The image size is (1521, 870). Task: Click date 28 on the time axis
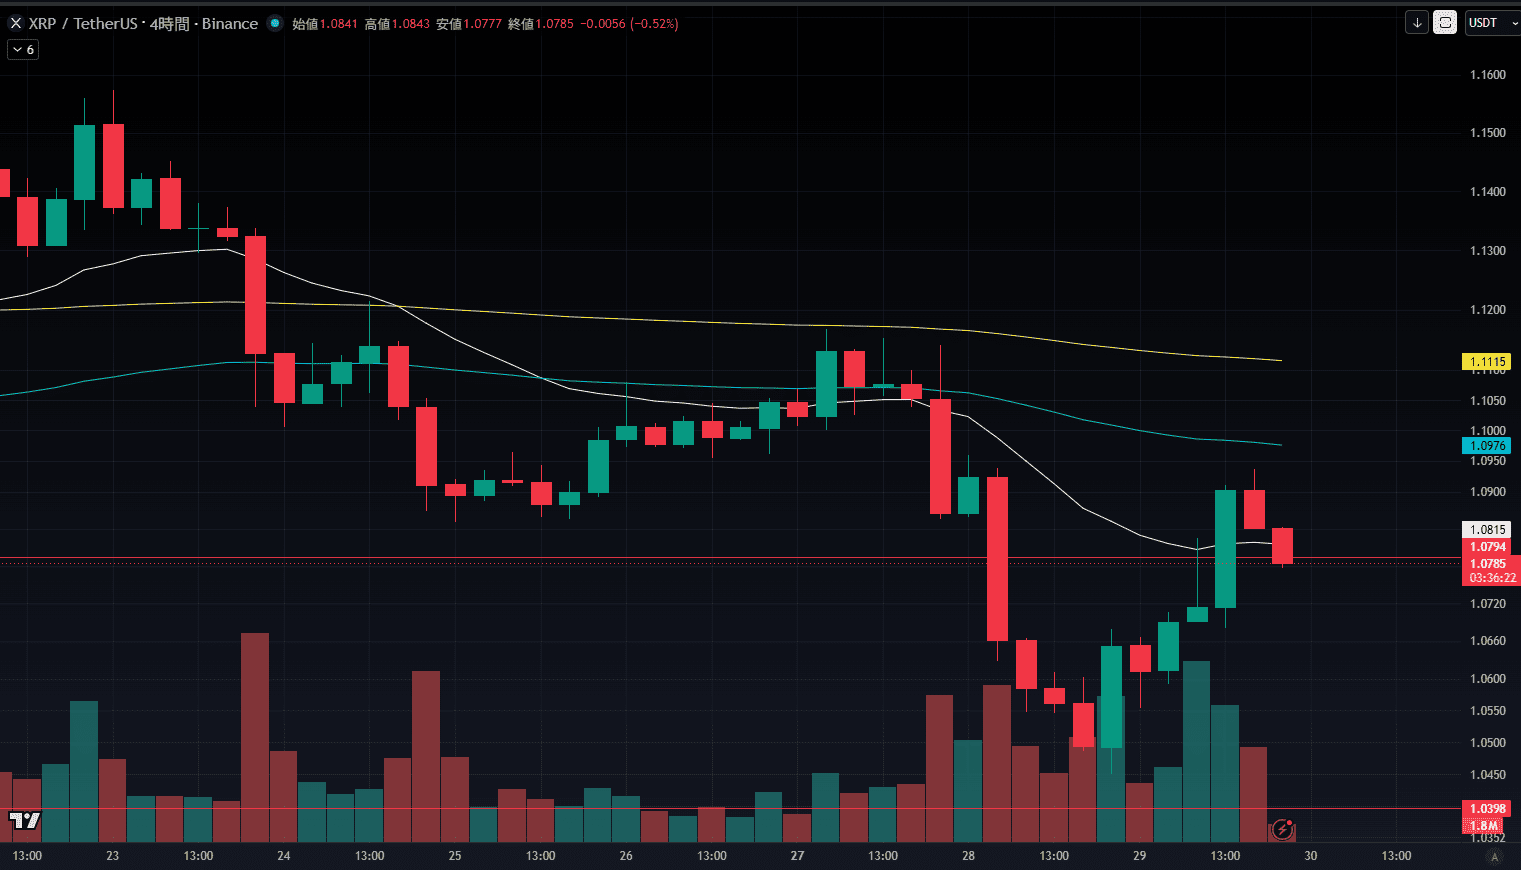(968, 856)
